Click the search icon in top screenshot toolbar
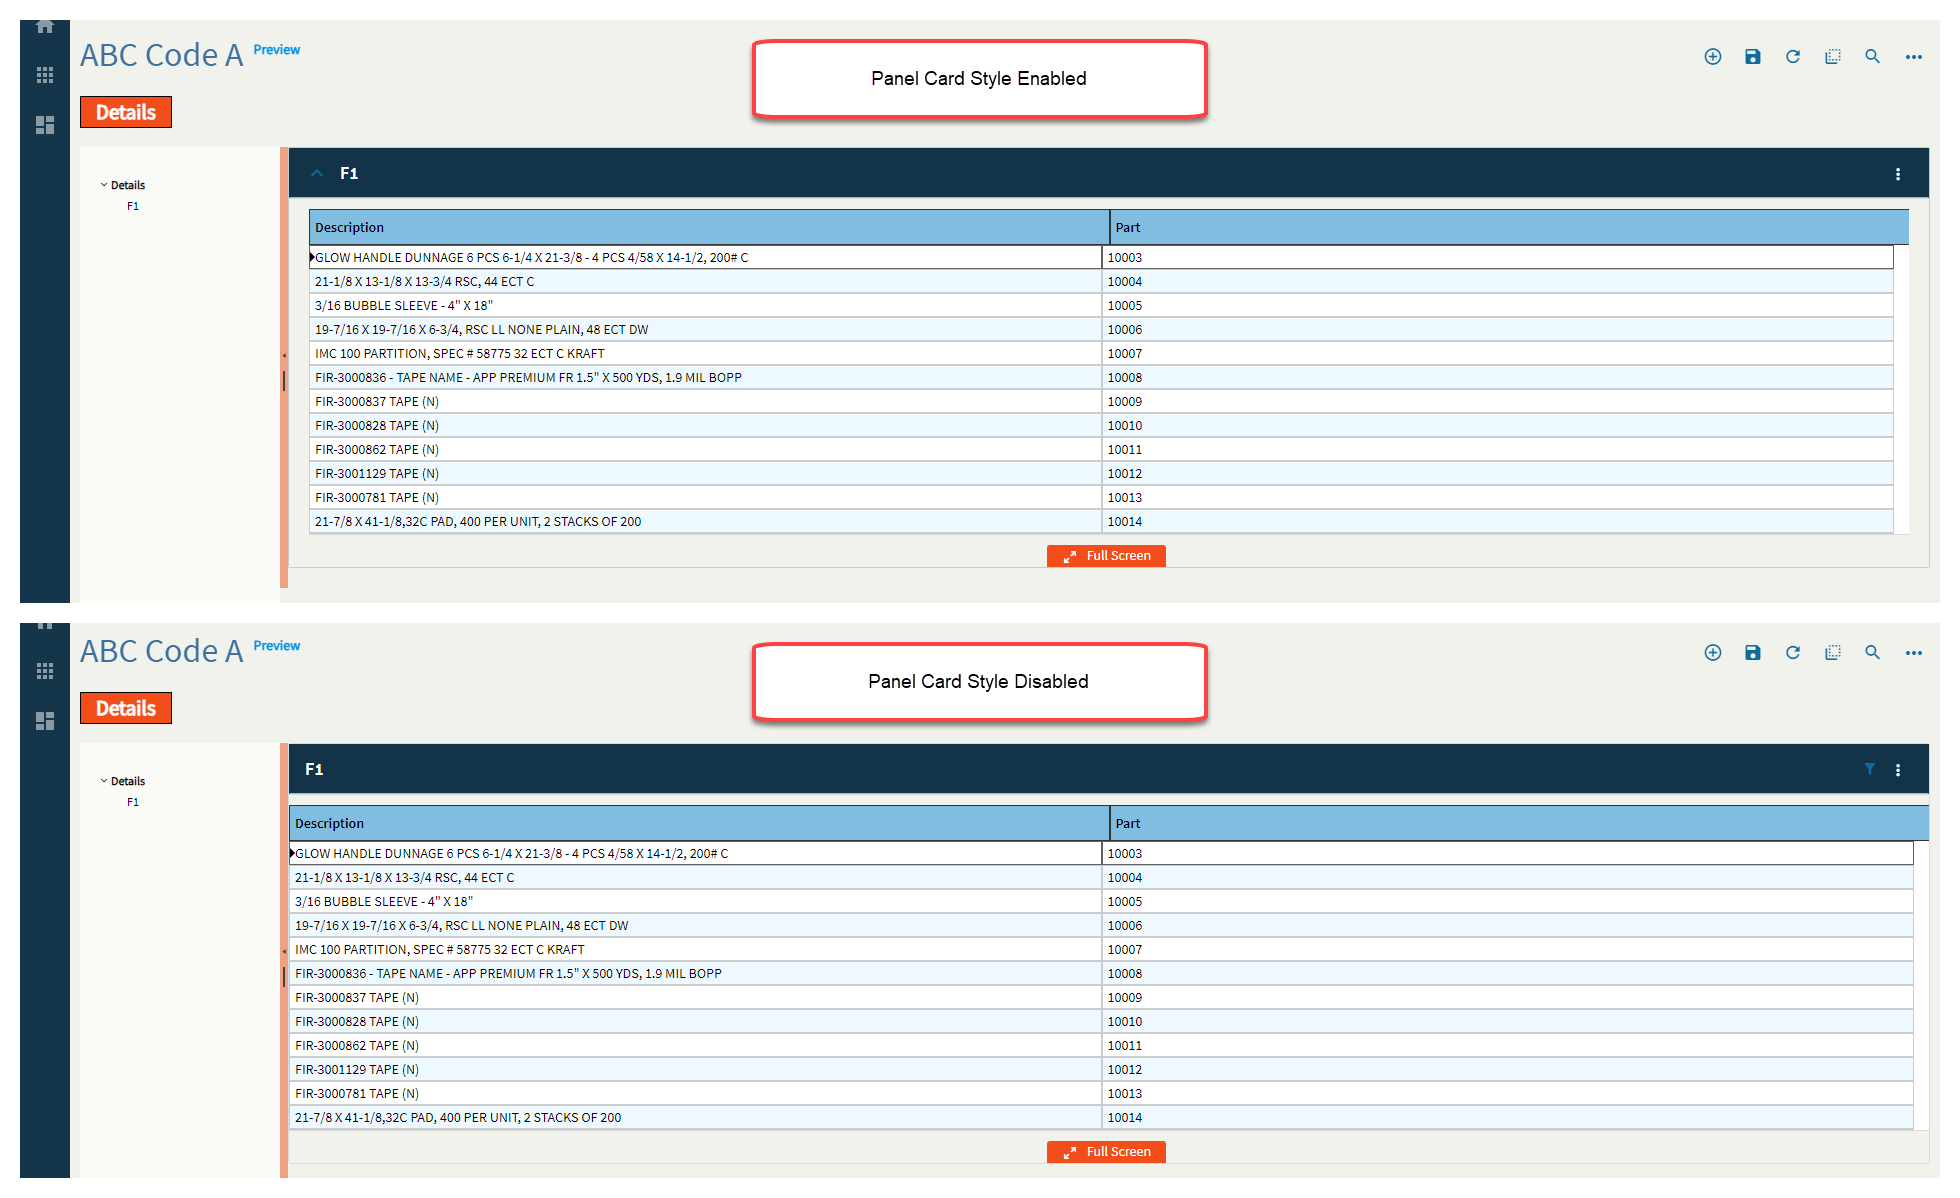This screenshot has width=1960, height=1198. pyautogui.click(x=1872, y=57)
